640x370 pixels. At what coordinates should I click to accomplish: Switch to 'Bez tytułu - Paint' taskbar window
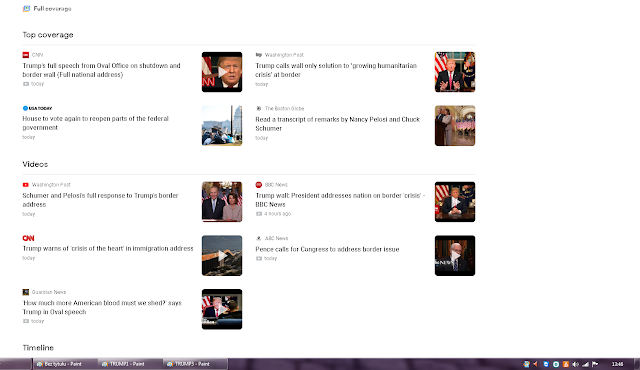point(64,364)
